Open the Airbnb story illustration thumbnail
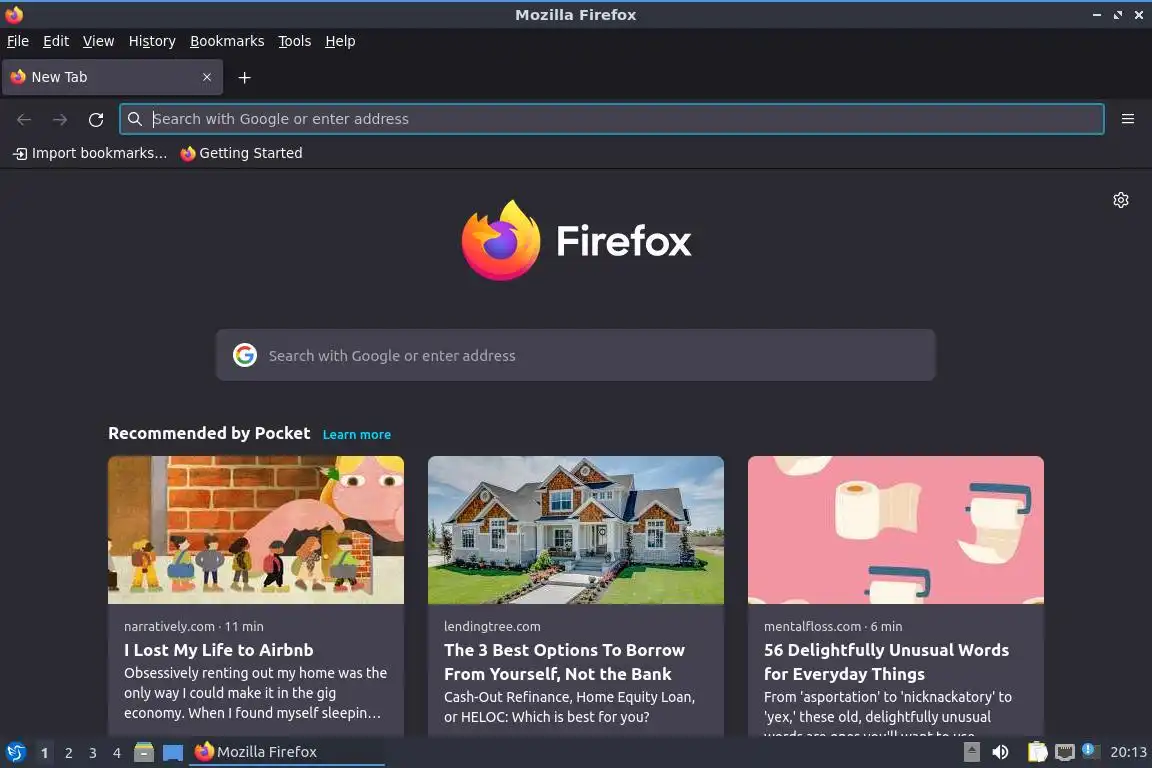 coord(256,530)
